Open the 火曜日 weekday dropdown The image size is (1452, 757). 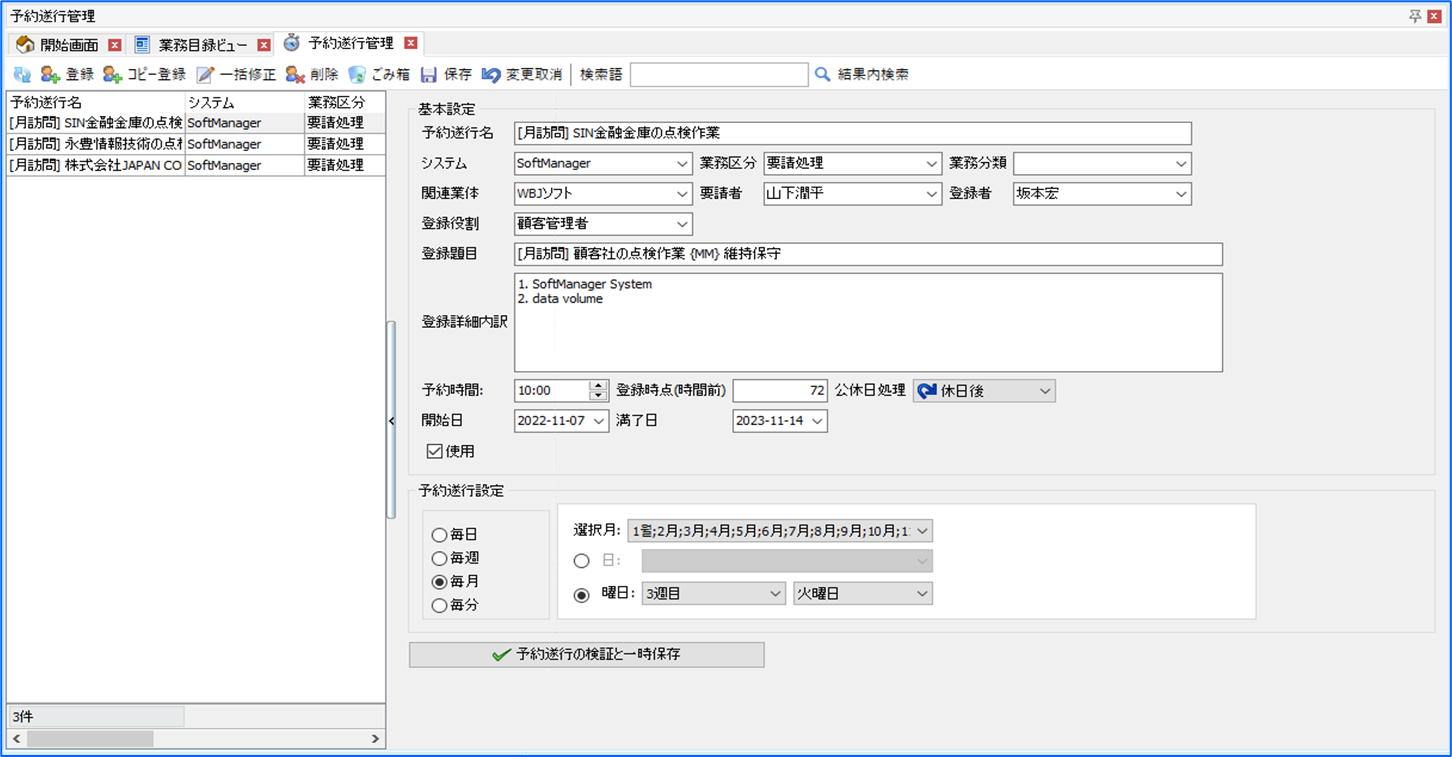[862, 594]
